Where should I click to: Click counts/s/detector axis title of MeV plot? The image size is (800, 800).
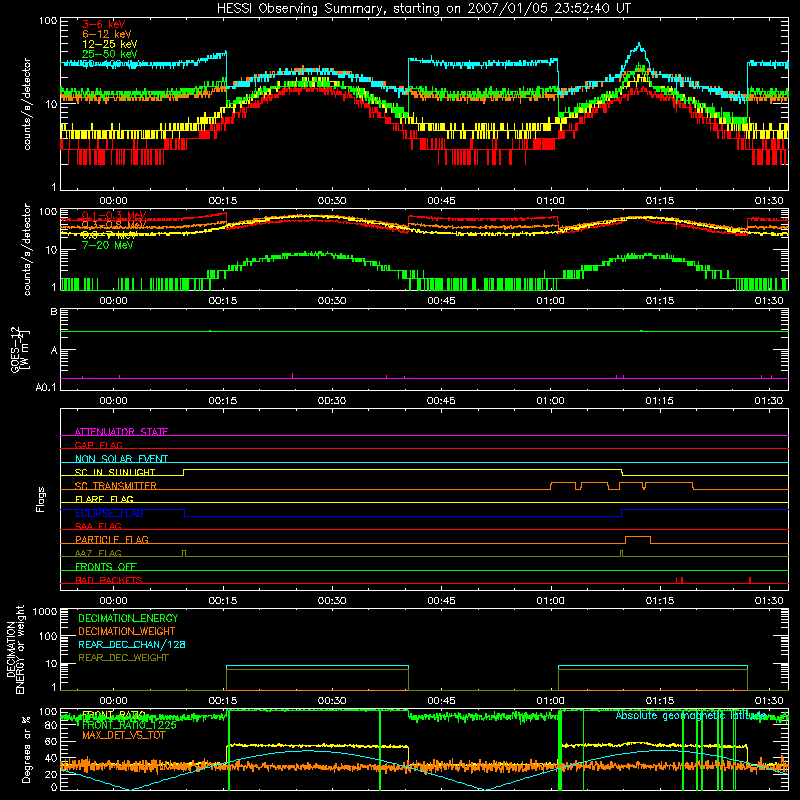pyautogui.click(x=27, y=249)
